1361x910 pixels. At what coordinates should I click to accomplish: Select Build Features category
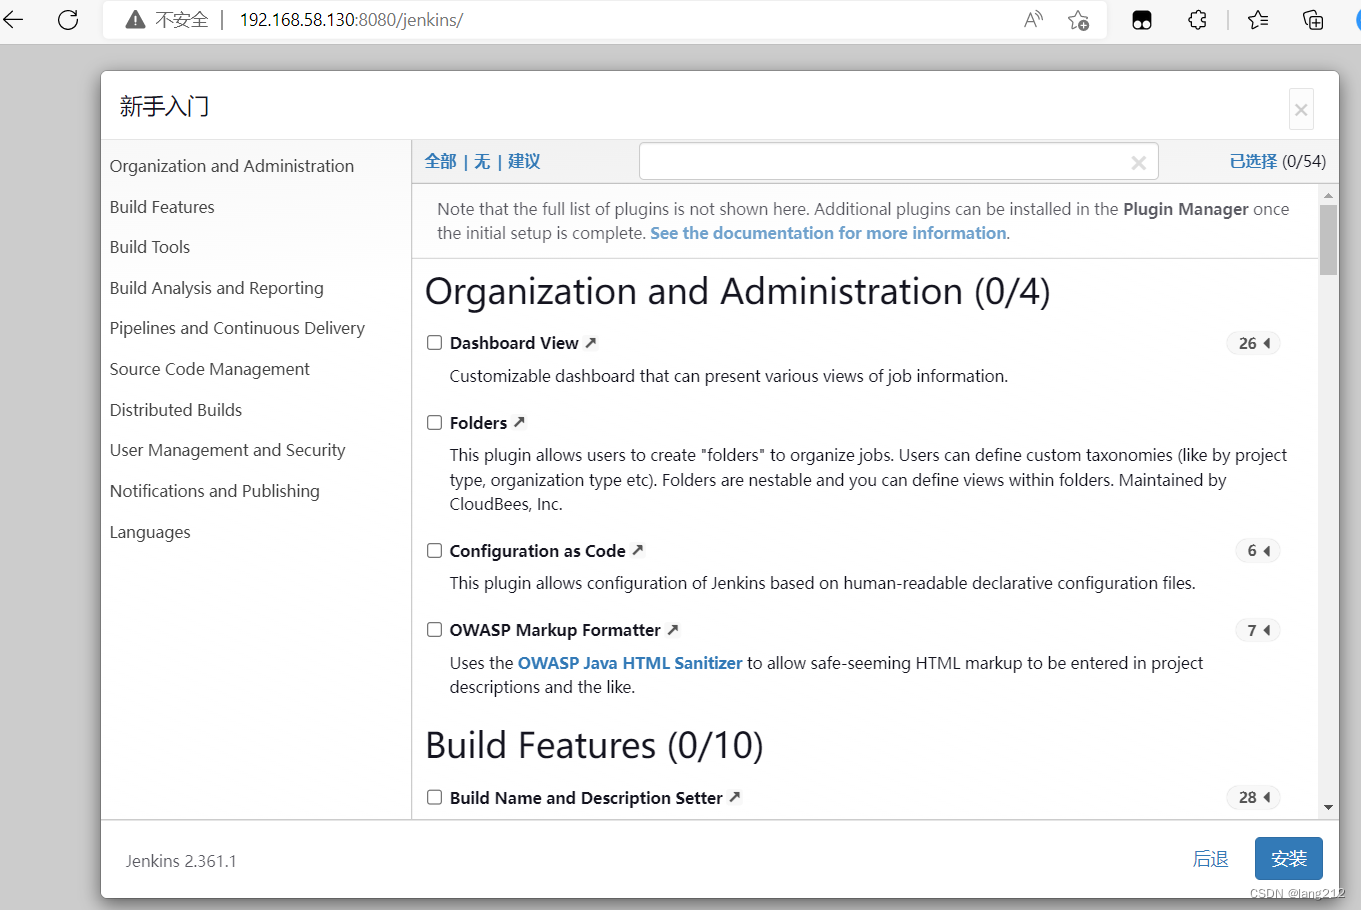pyautogui.click(x=162, y=207)
